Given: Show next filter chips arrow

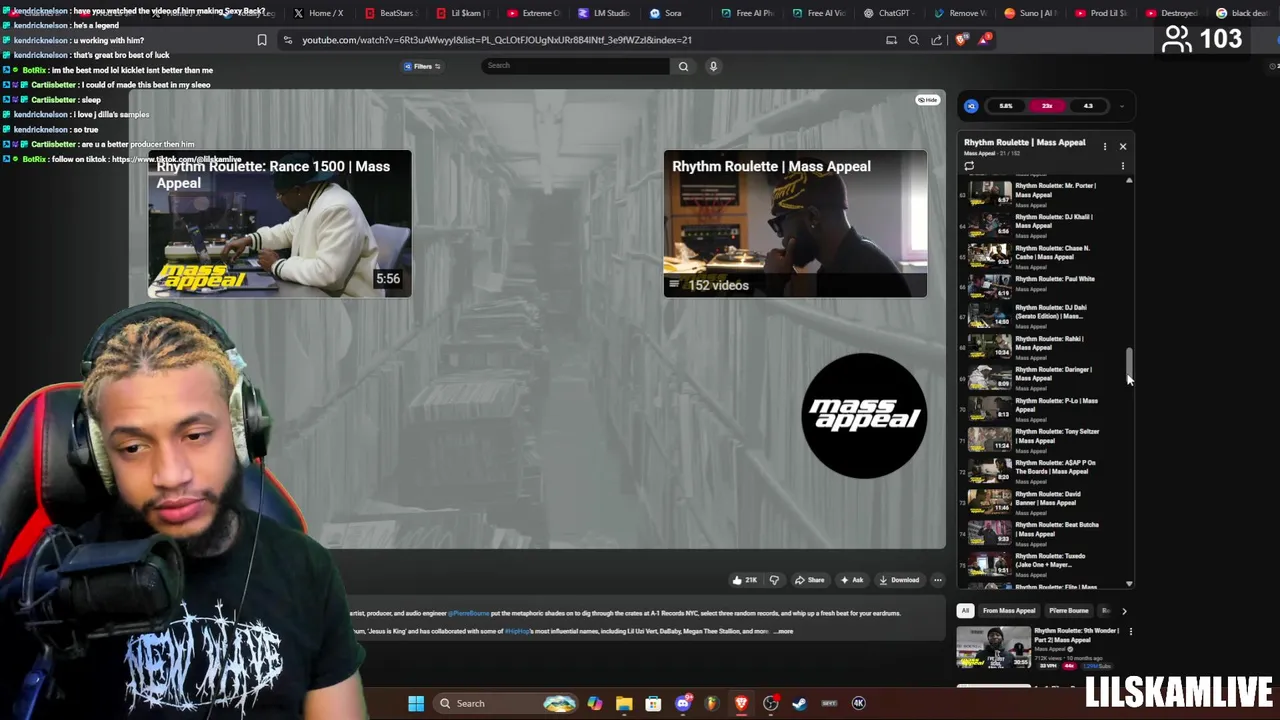Looking at the screenshot, I should point(1124,611).
